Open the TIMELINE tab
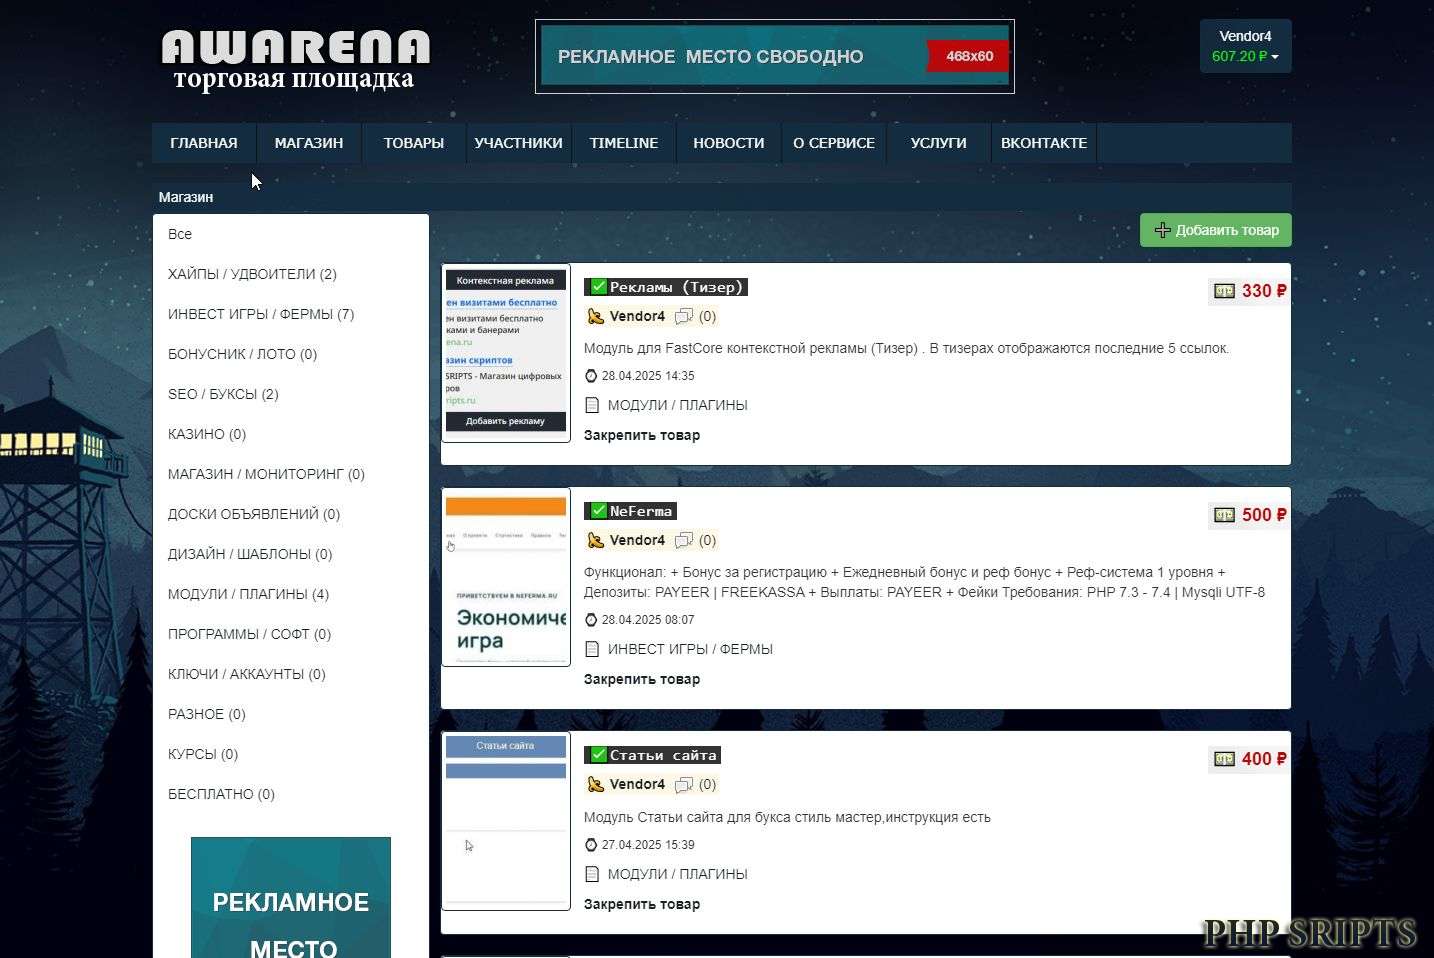 pyautogui.click(x=623, y=143)
